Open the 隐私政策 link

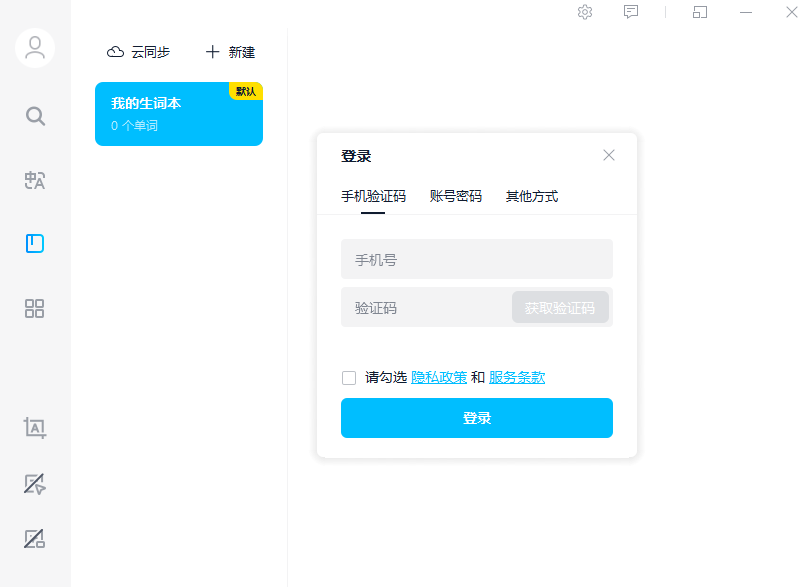pyautogui.click(x=438, y=377)
